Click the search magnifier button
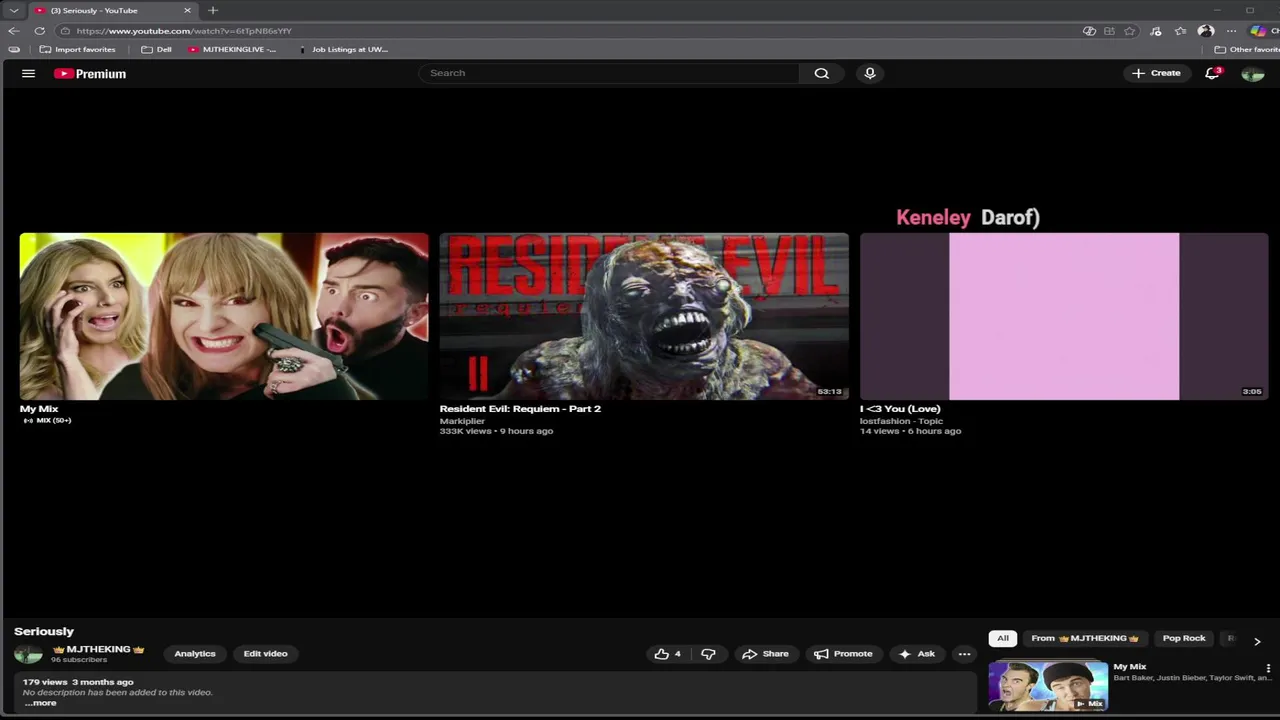Screen dimensions: 1280x720 click(821, 73)
